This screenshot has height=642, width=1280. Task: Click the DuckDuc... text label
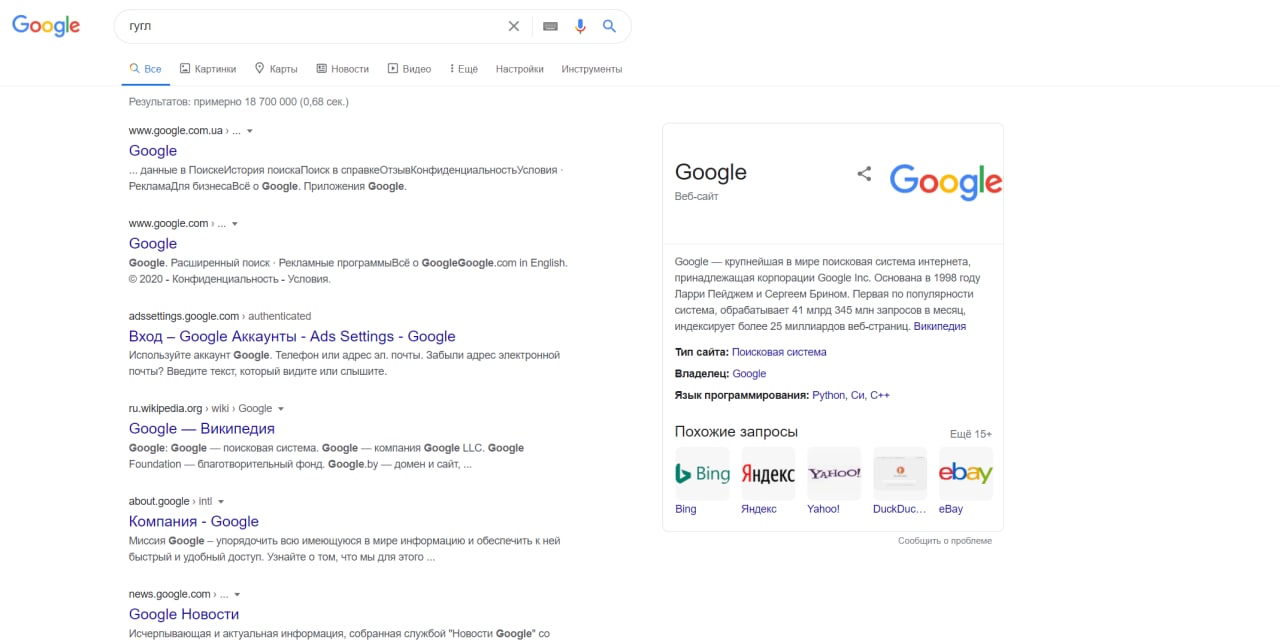click(x=900, y=509)
